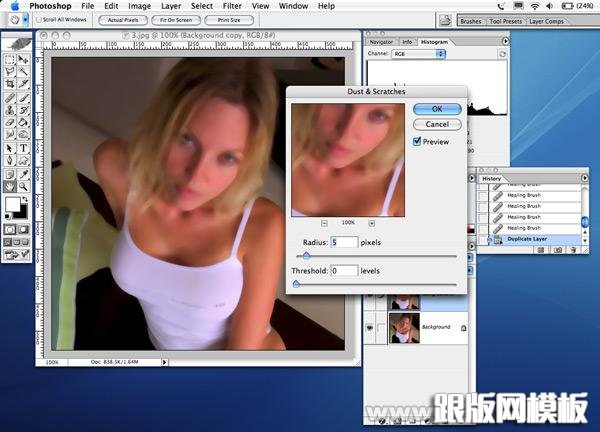Click Cancel in Dust & Scratches dialog
This screenshot has width=600, height=432.
437,124
